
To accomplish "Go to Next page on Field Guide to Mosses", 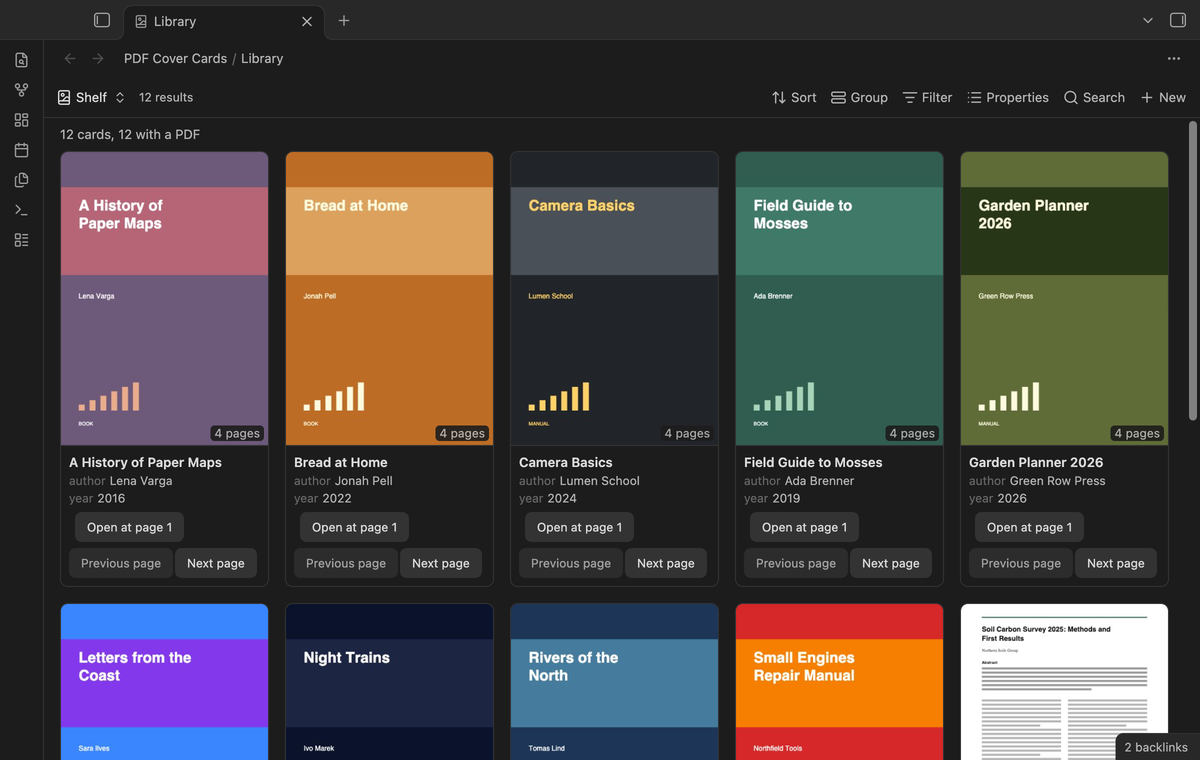I will pyautogui.click(x=891, y=563).
